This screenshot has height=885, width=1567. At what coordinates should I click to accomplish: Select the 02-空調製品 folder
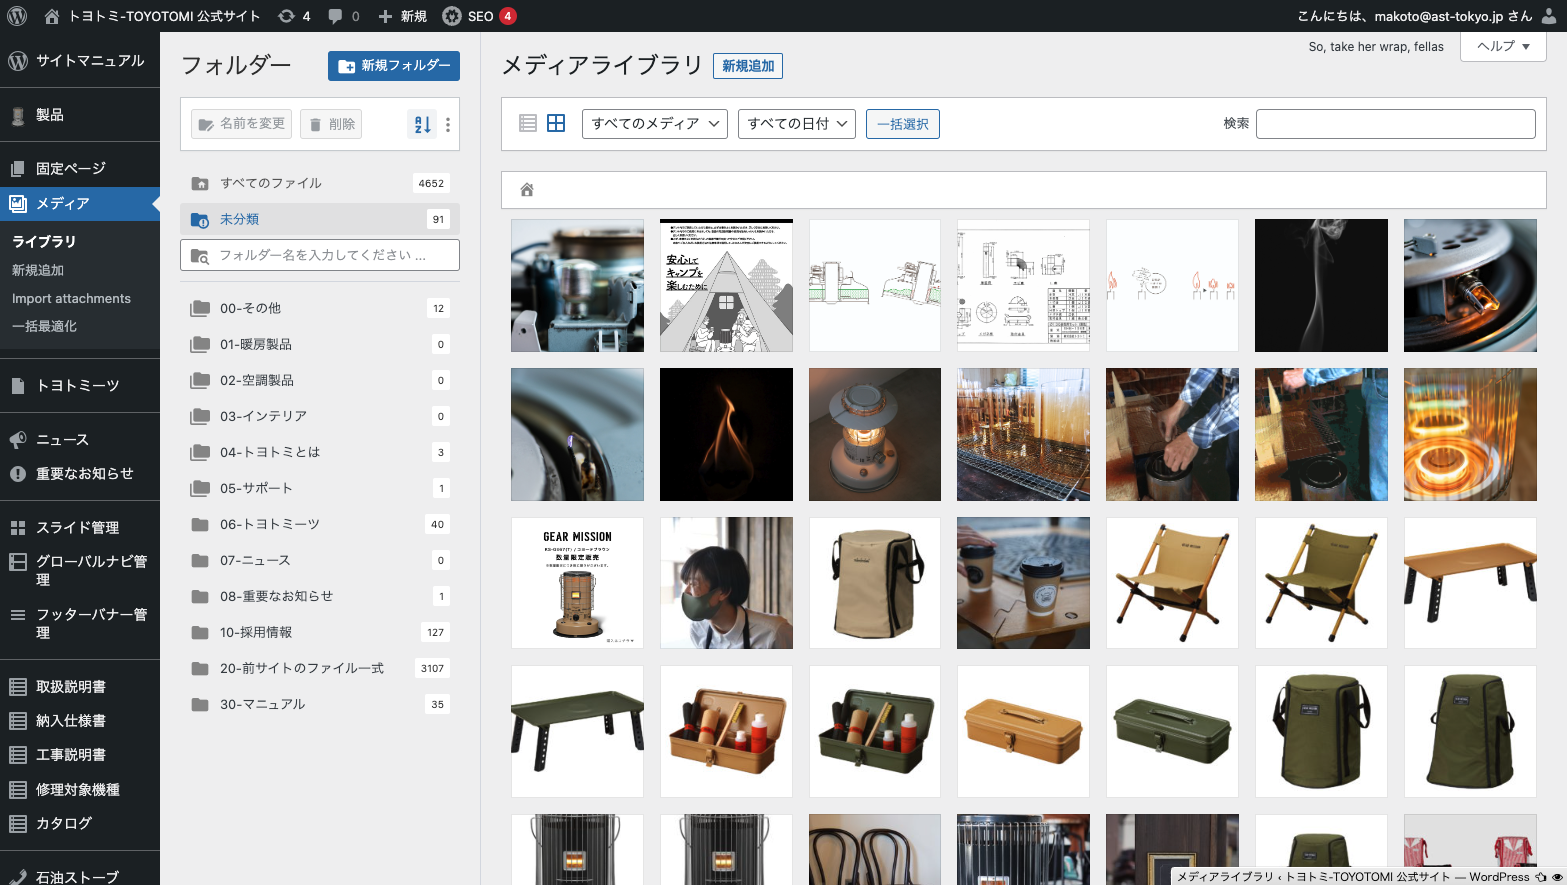coord(320,380)
